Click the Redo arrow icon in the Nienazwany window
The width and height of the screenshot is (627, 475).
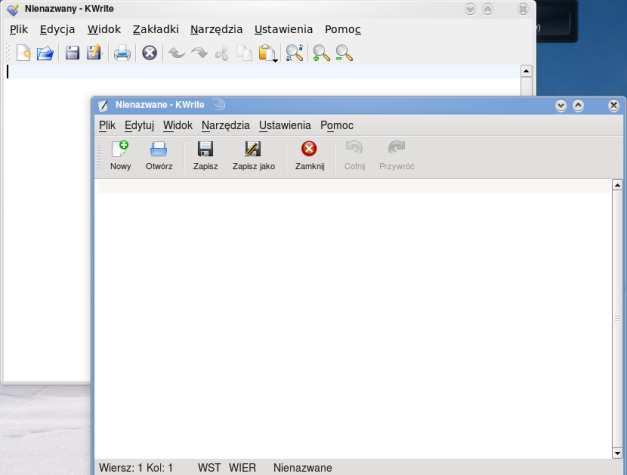coord(199,53)
